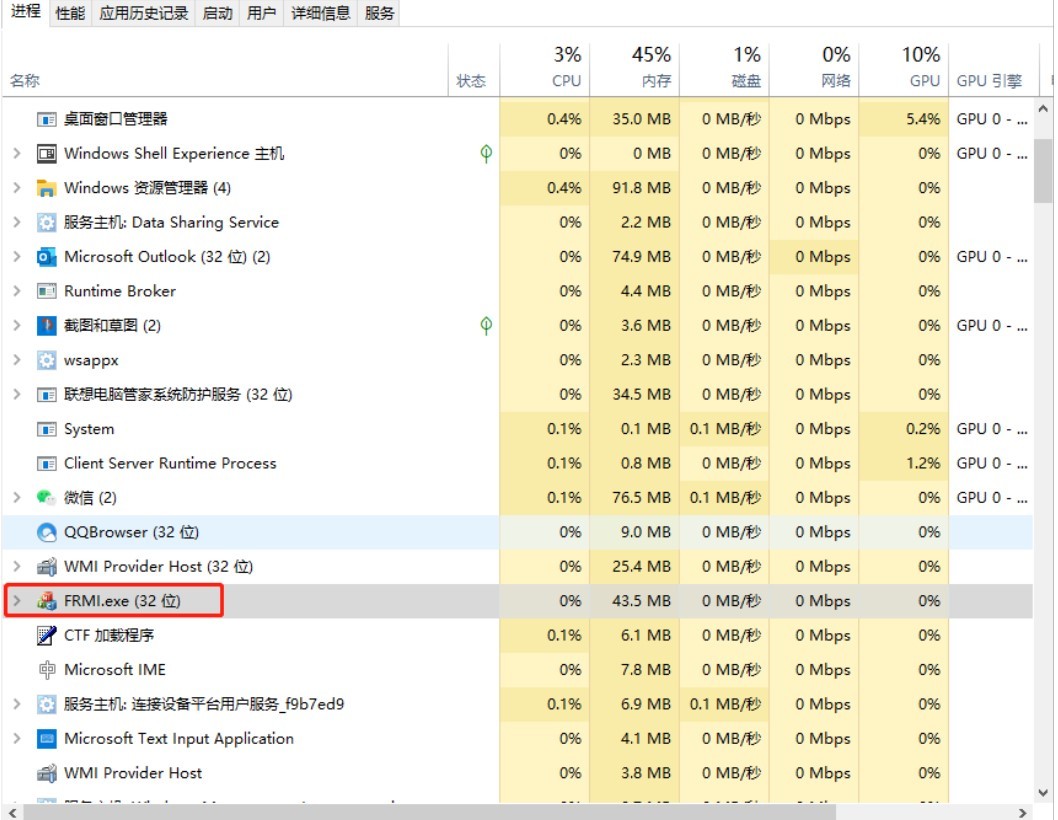Click the 64-bit WMI Provider Host icon
Viewport: 1058px width, 820px height.
pos(46,773)
